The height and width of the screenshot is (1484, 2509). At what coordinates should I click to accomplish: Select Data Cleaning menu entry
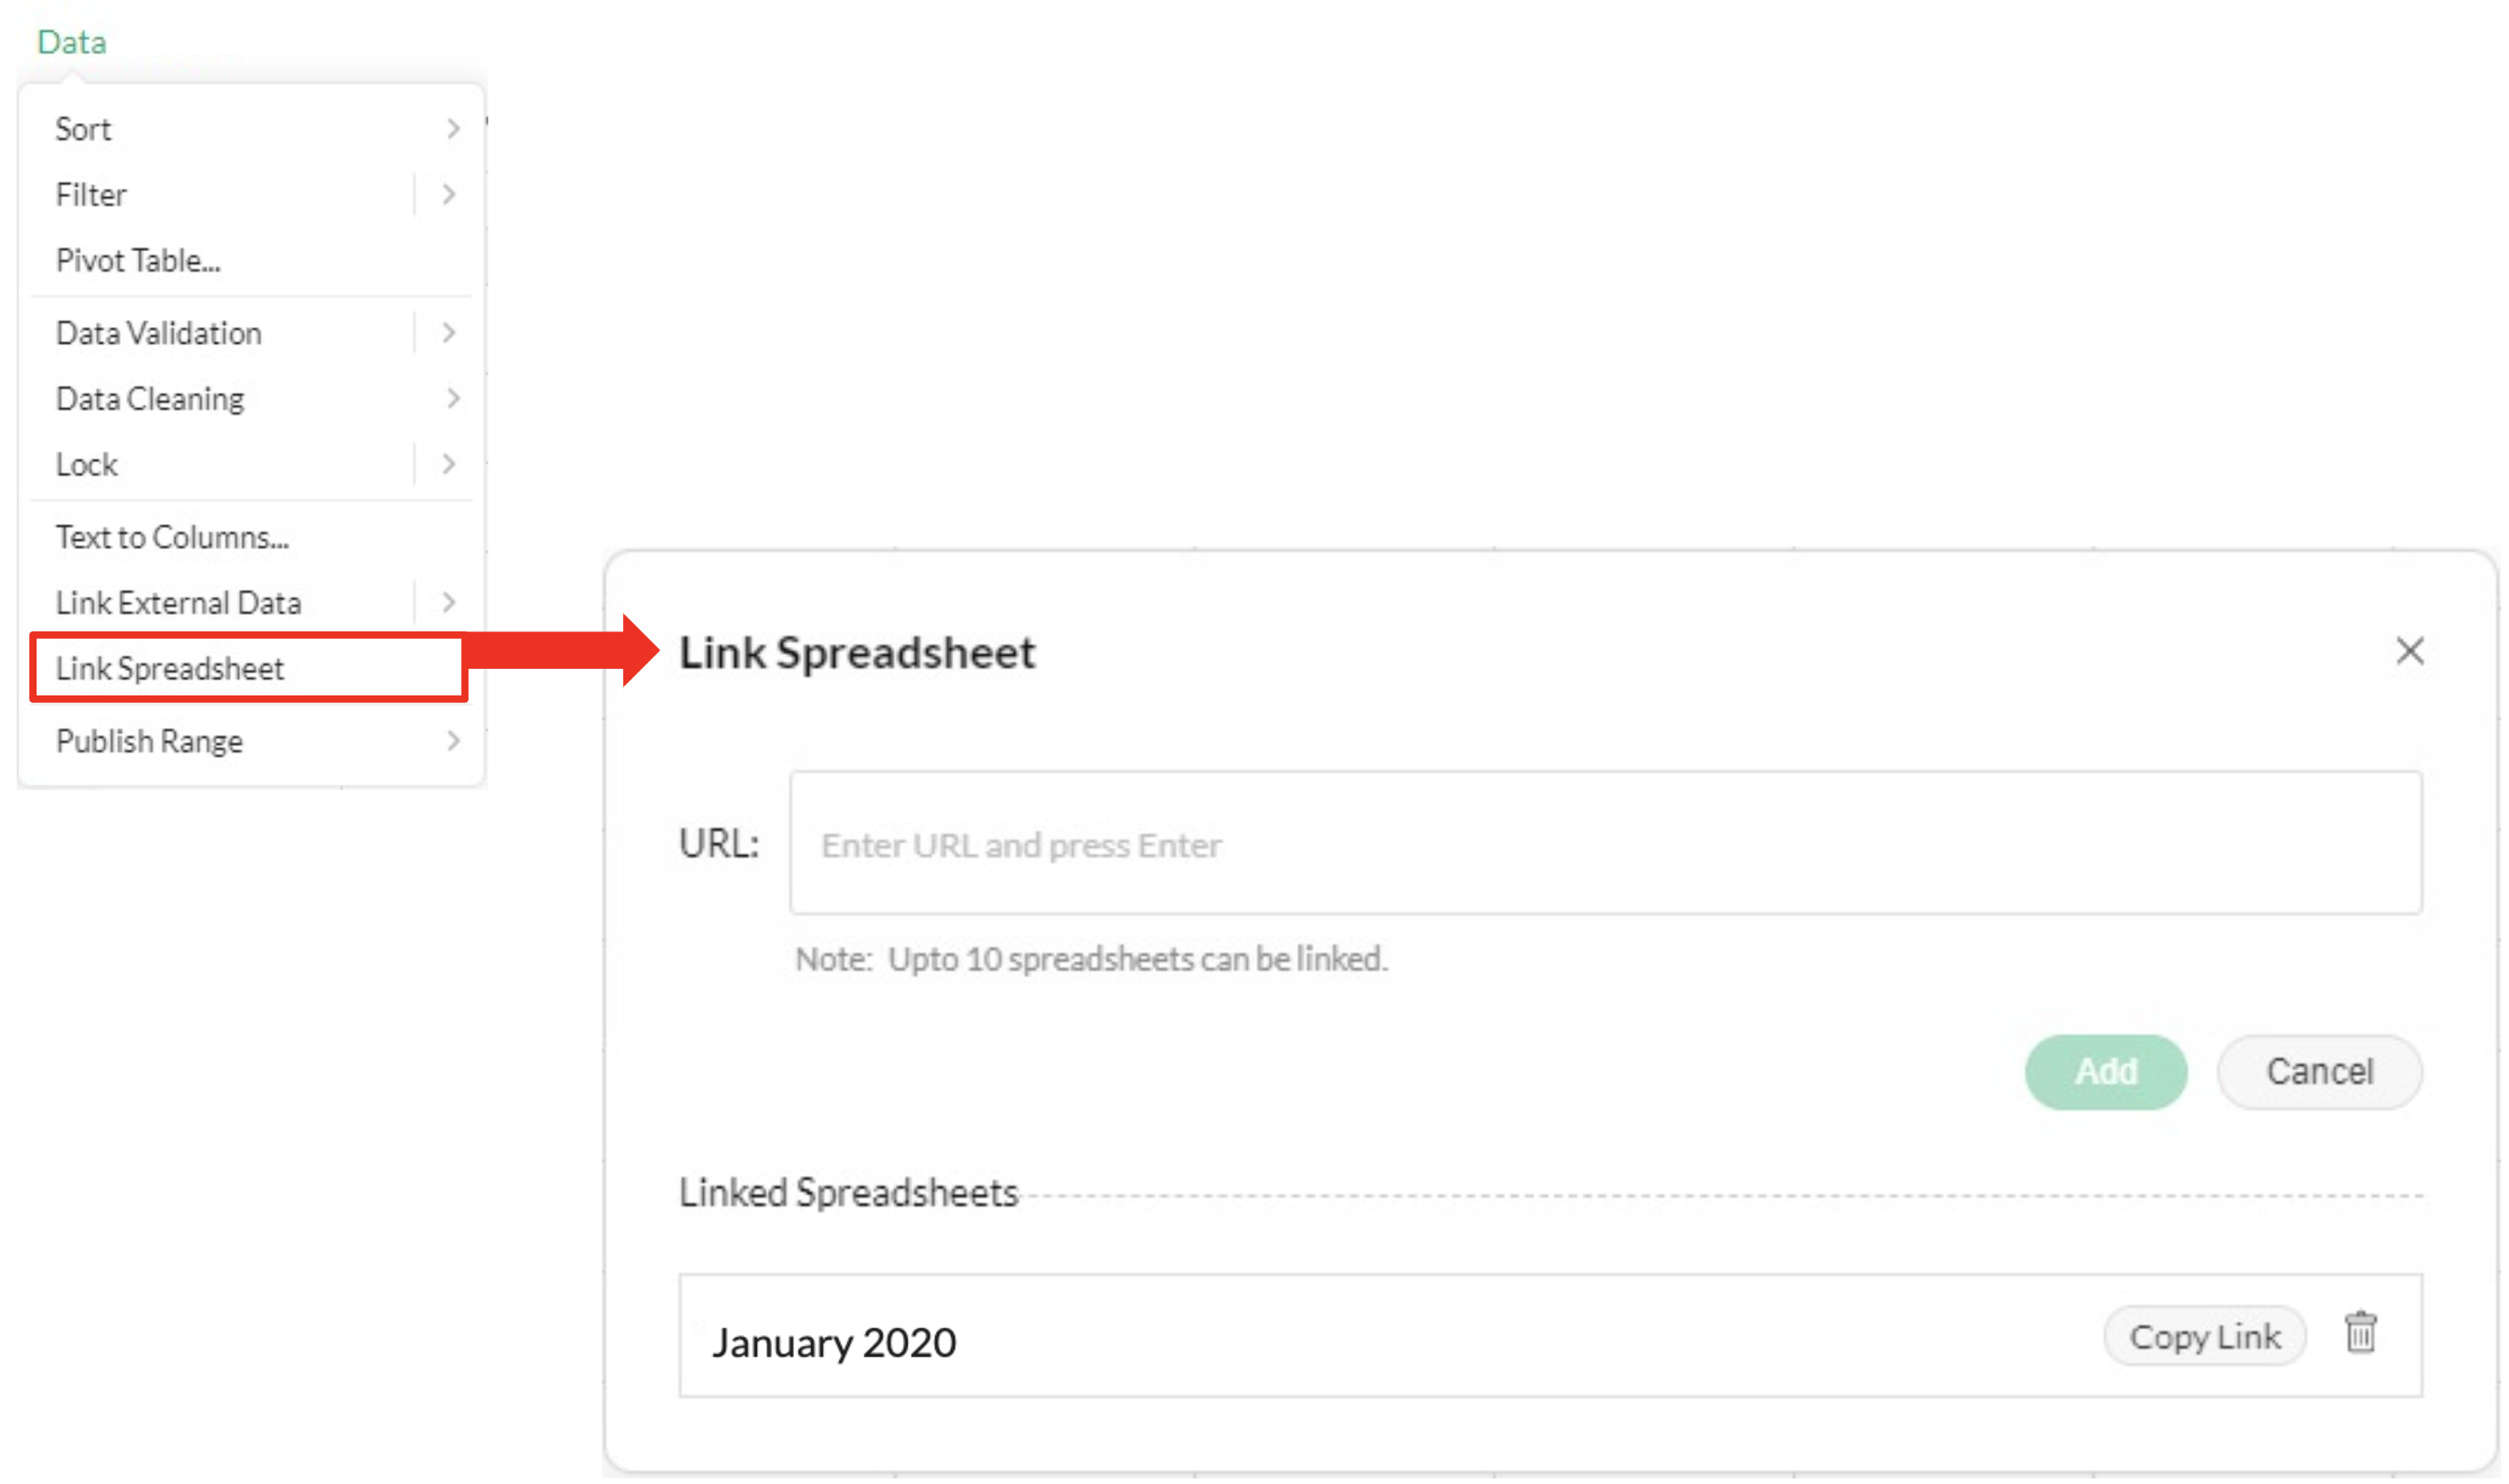[148, 398]
